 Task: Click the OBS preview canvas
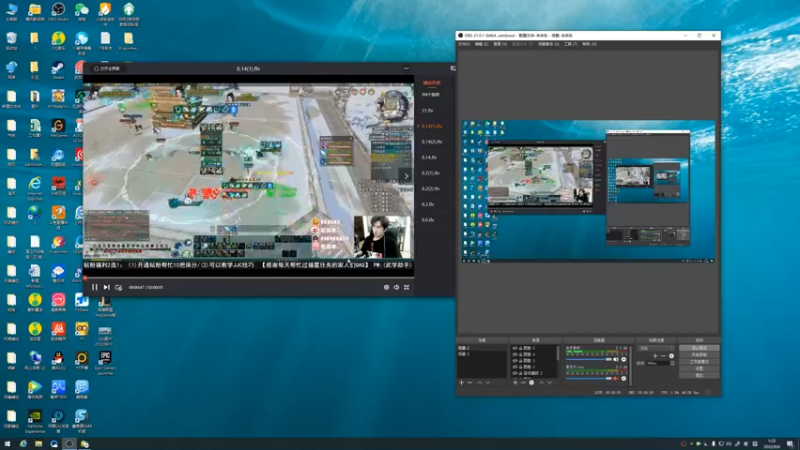[588, 191]
